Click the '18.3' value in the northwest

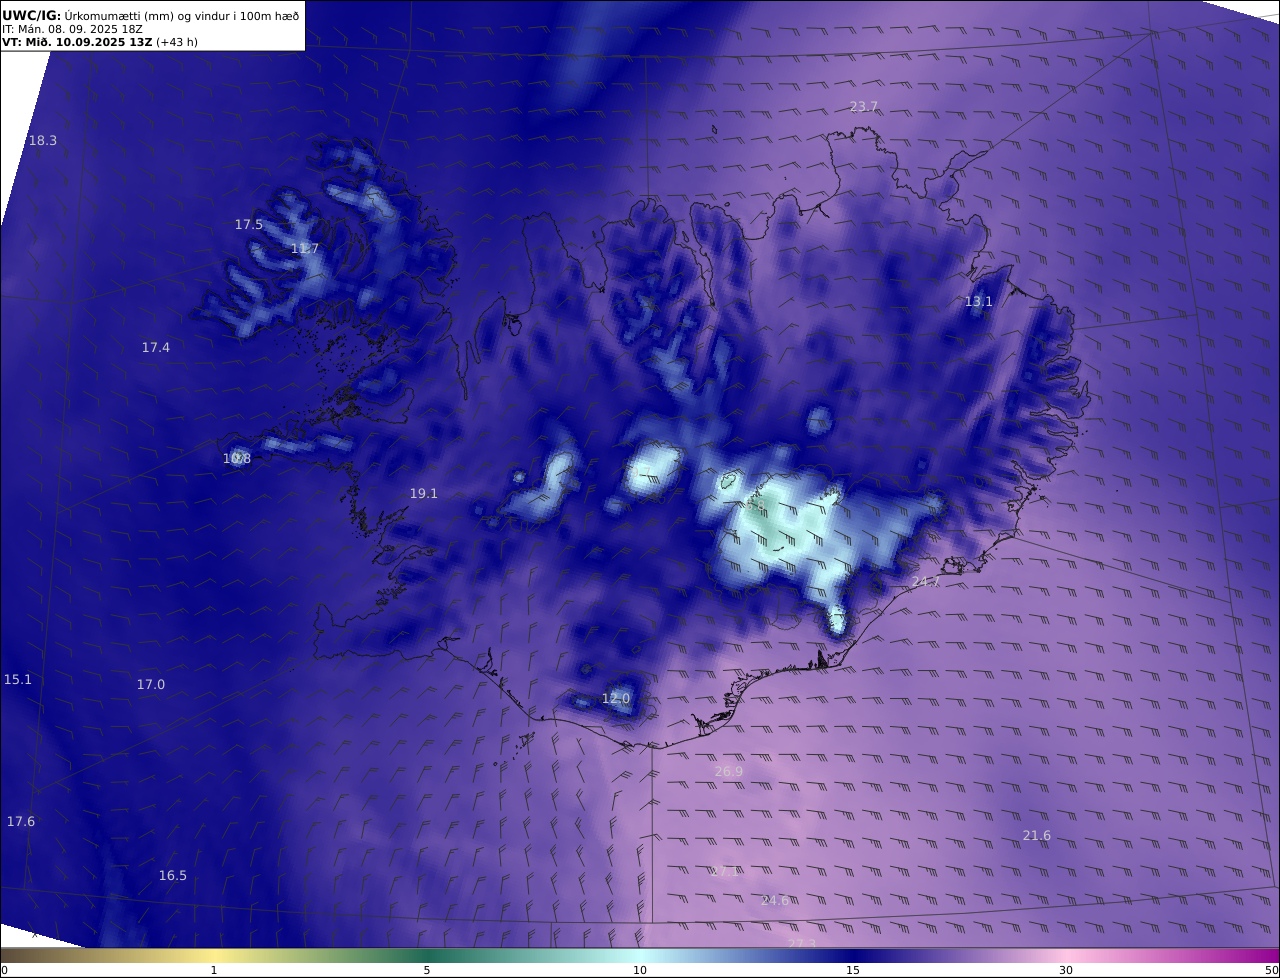[43, 141]
